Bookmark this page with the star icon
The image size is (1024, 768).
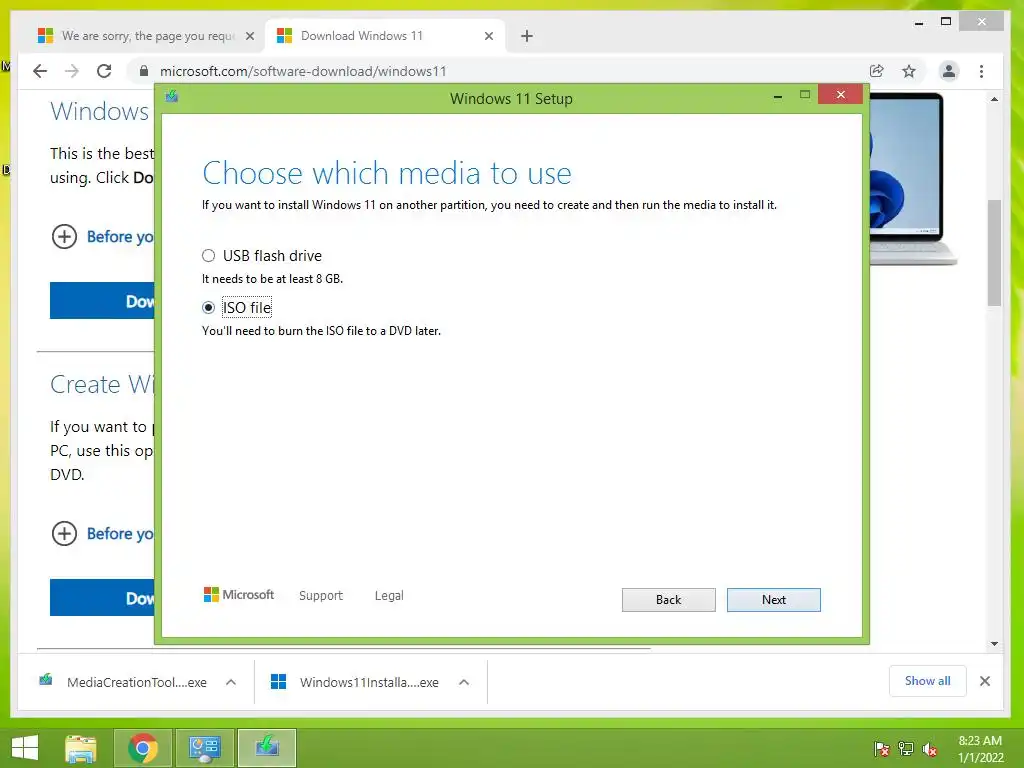tap(908, 71)
